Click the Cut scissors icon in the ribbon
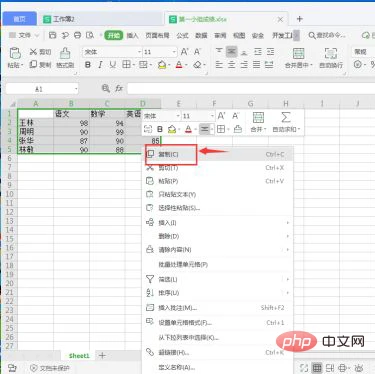 click(x=33, y=52)
